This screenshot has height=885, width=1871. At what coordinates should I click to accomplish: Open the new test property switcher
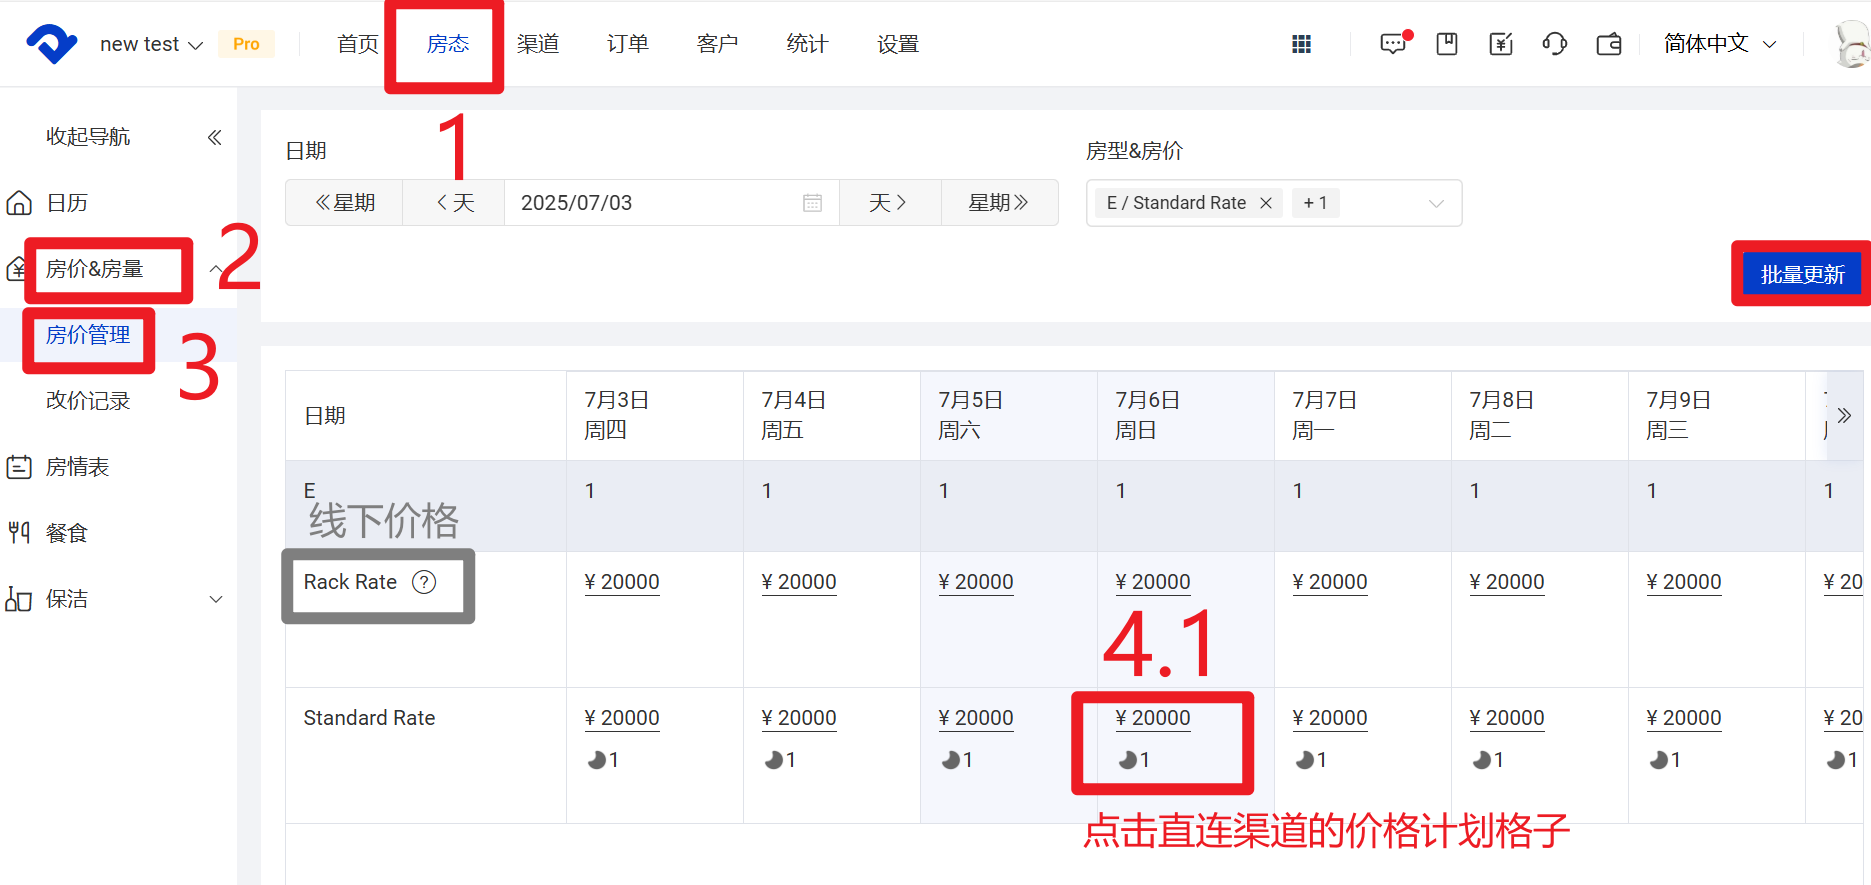point(151,44)
